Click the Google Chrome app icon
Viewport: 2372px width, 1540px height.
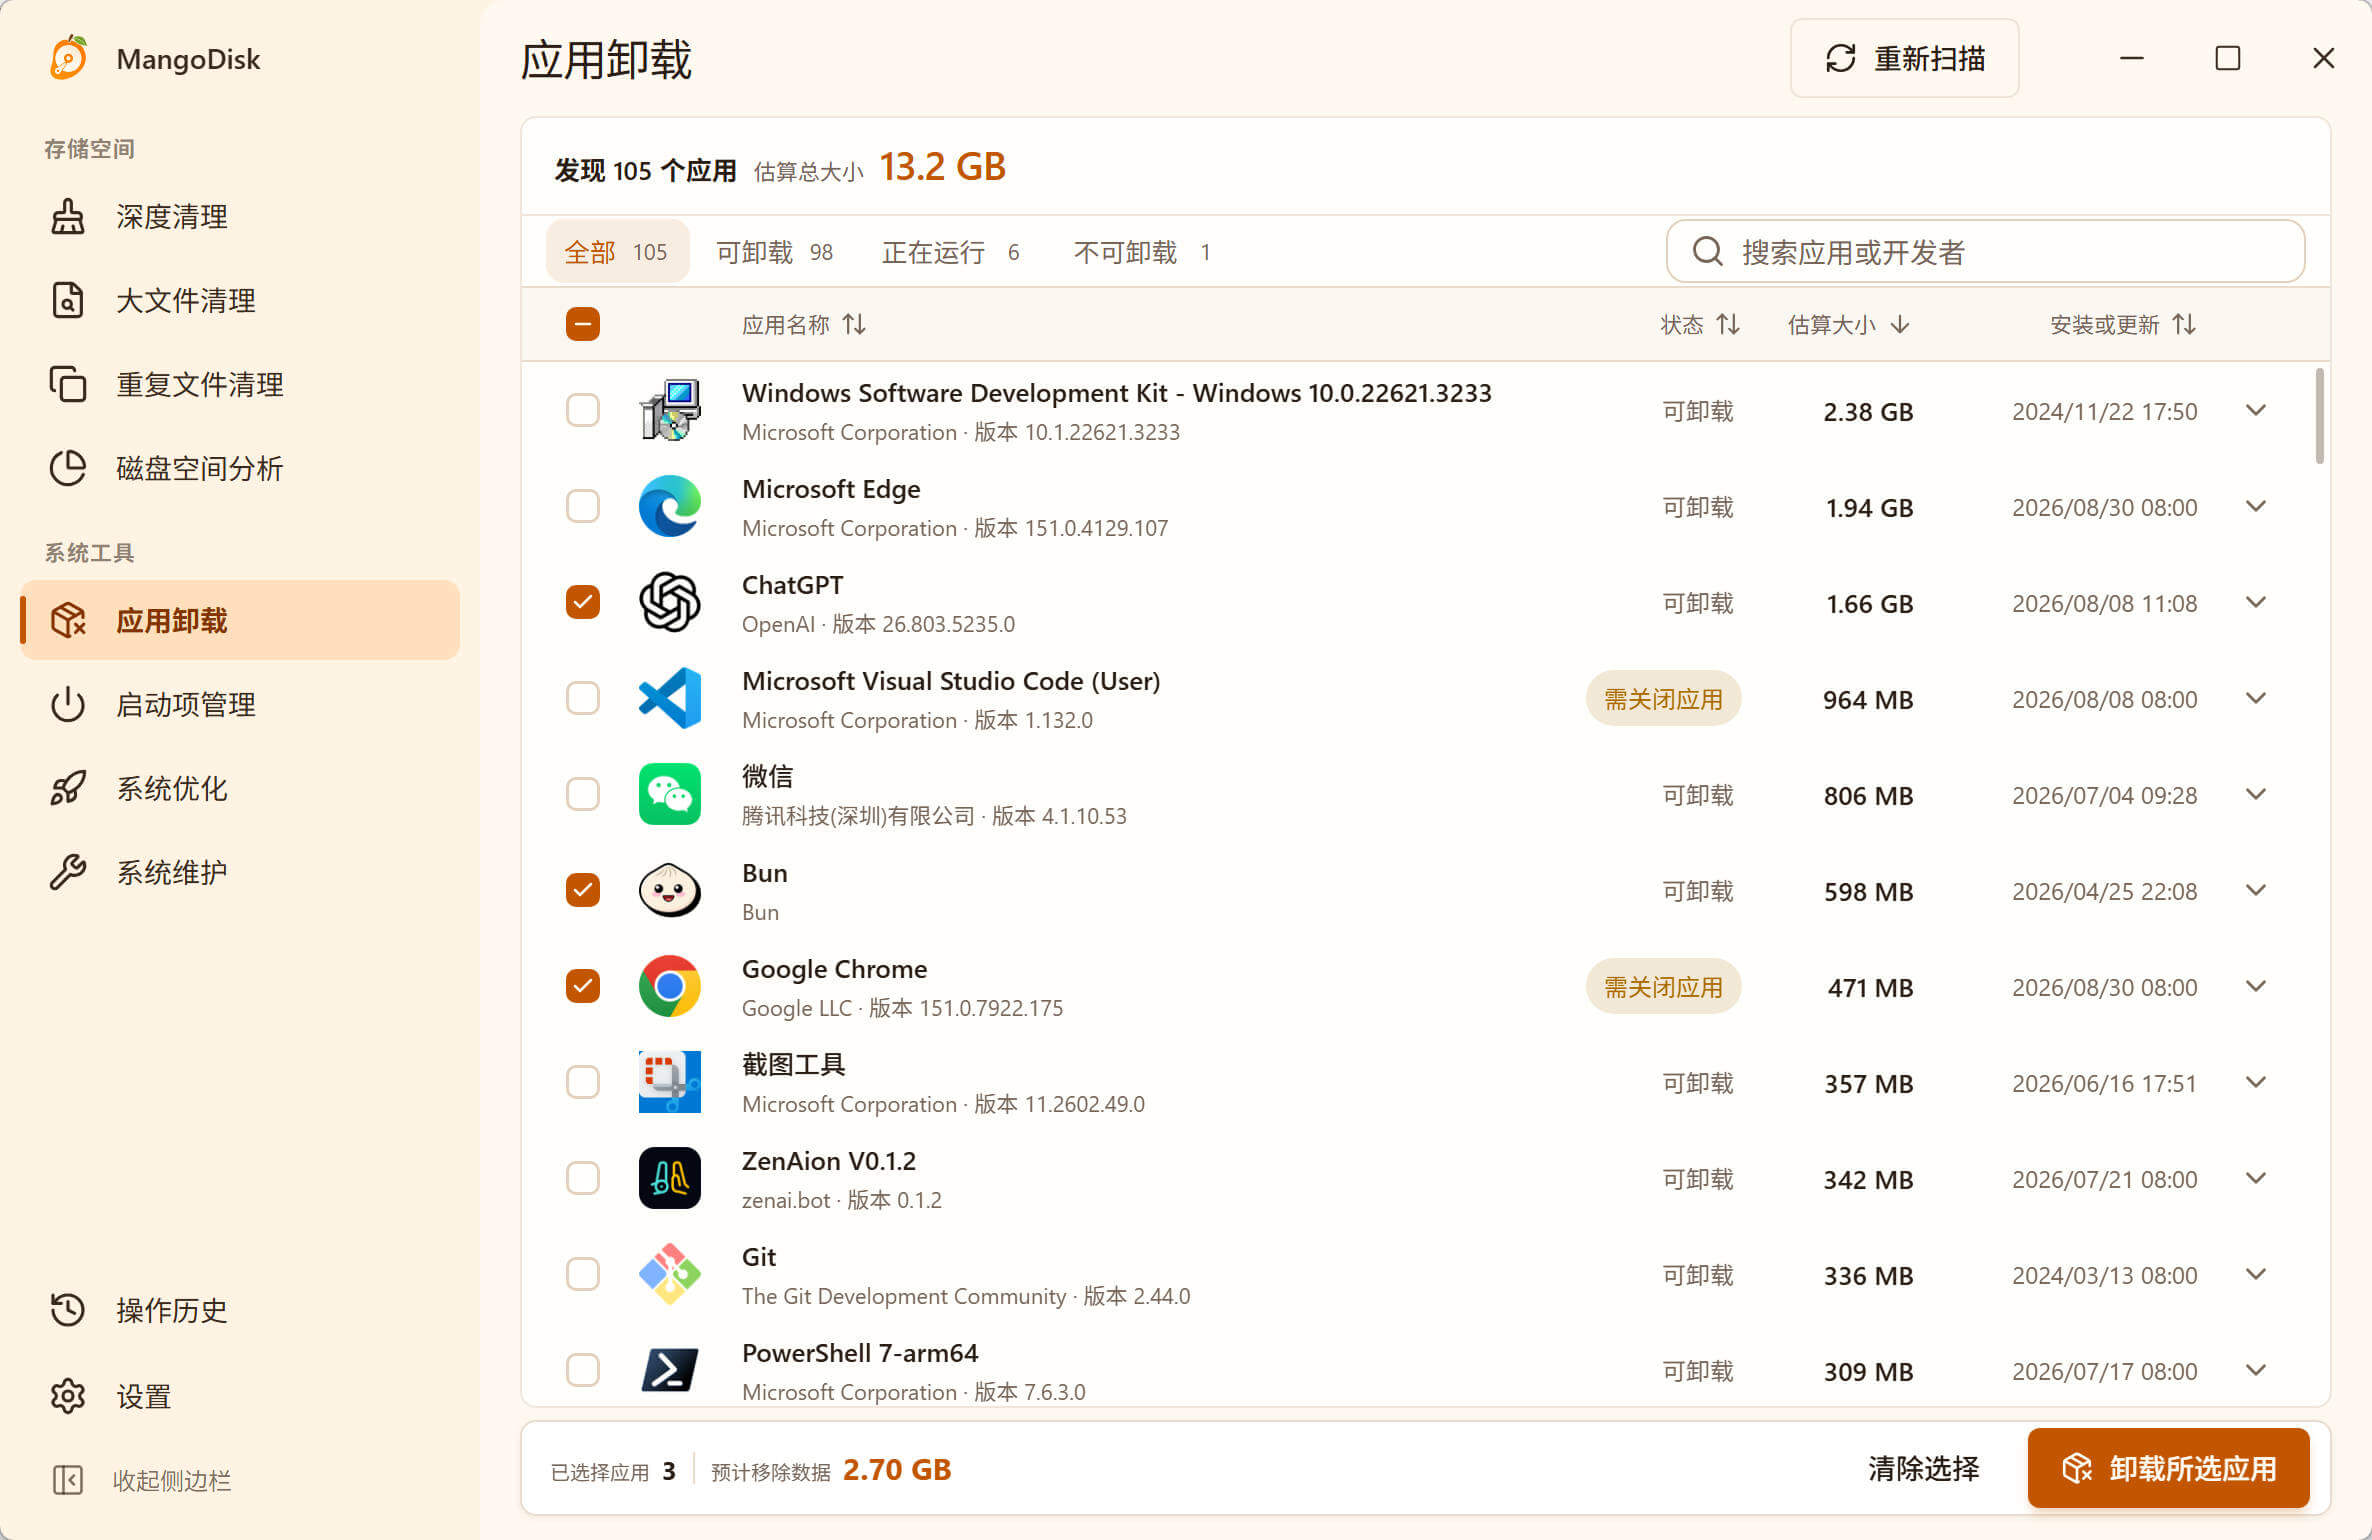point(670,987)
